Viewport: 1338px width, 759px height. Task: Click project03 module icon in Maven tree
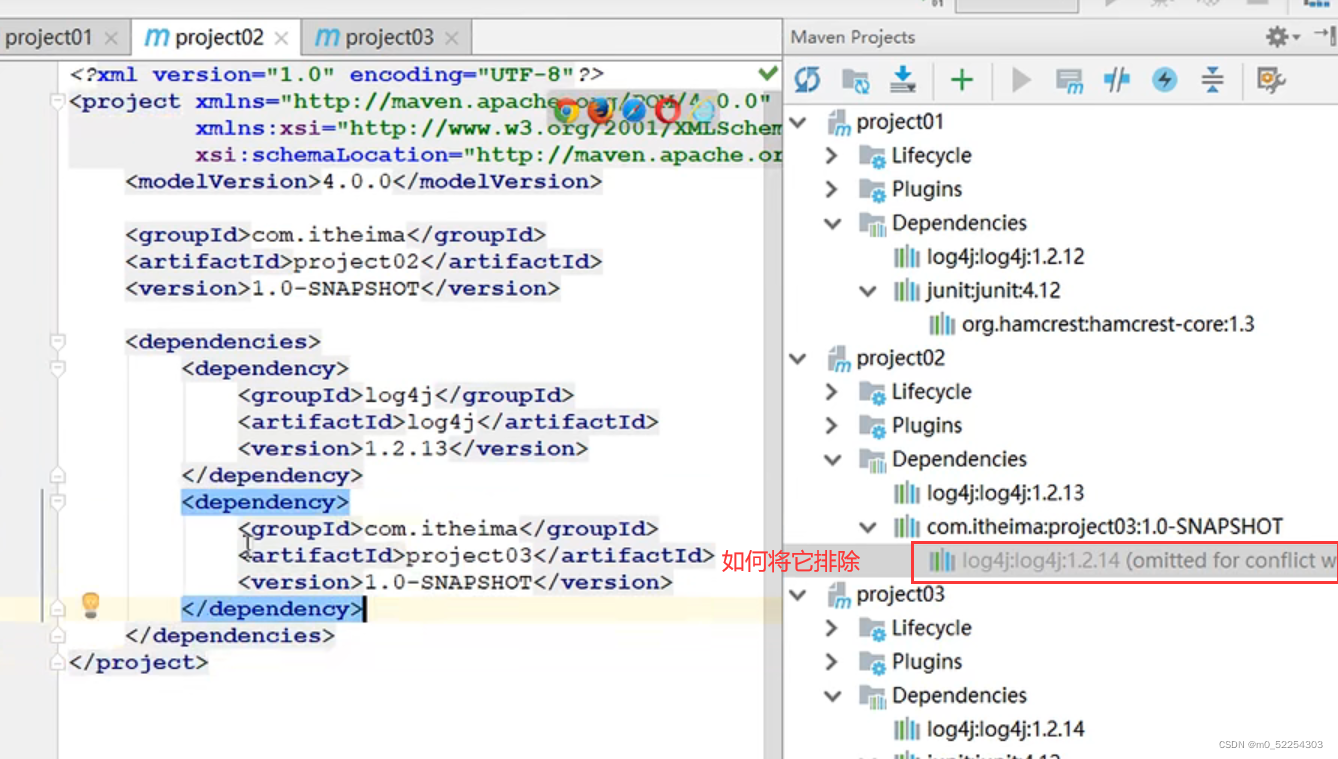click(x=838, y=594)
